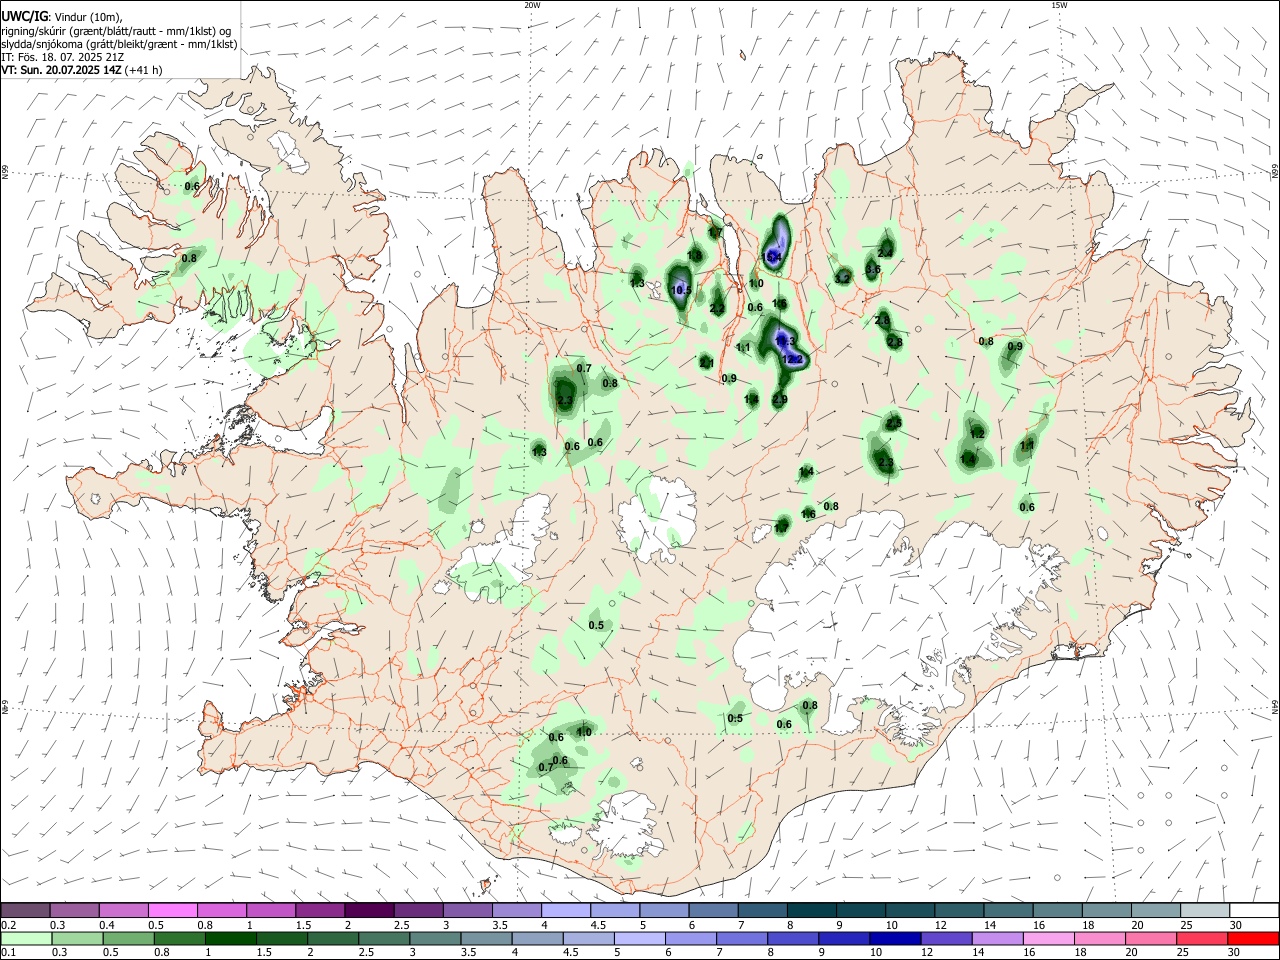Click the 'VT: Sun. 20.07.2025 14Z (+41 h)' line
This screenshot has width=1280, height=960.
tap(81, 70)
